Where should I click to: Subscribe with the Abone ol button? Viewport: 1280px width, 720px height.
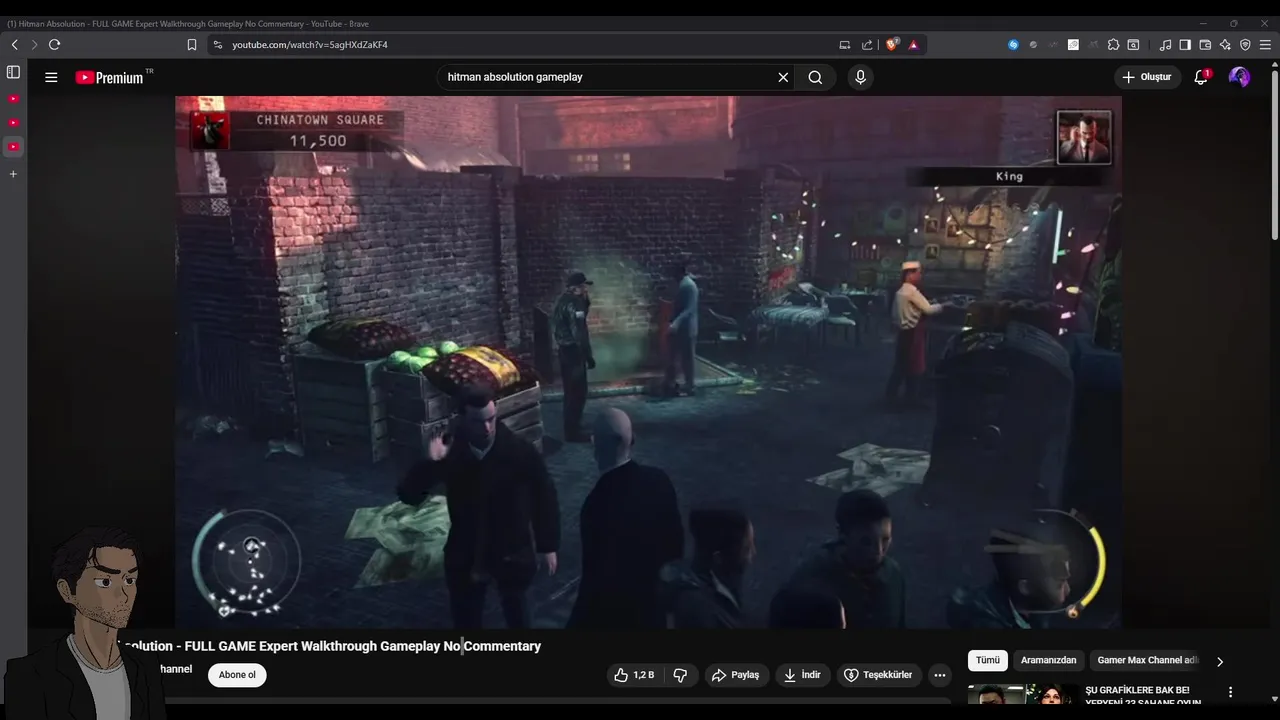(237, 675)
